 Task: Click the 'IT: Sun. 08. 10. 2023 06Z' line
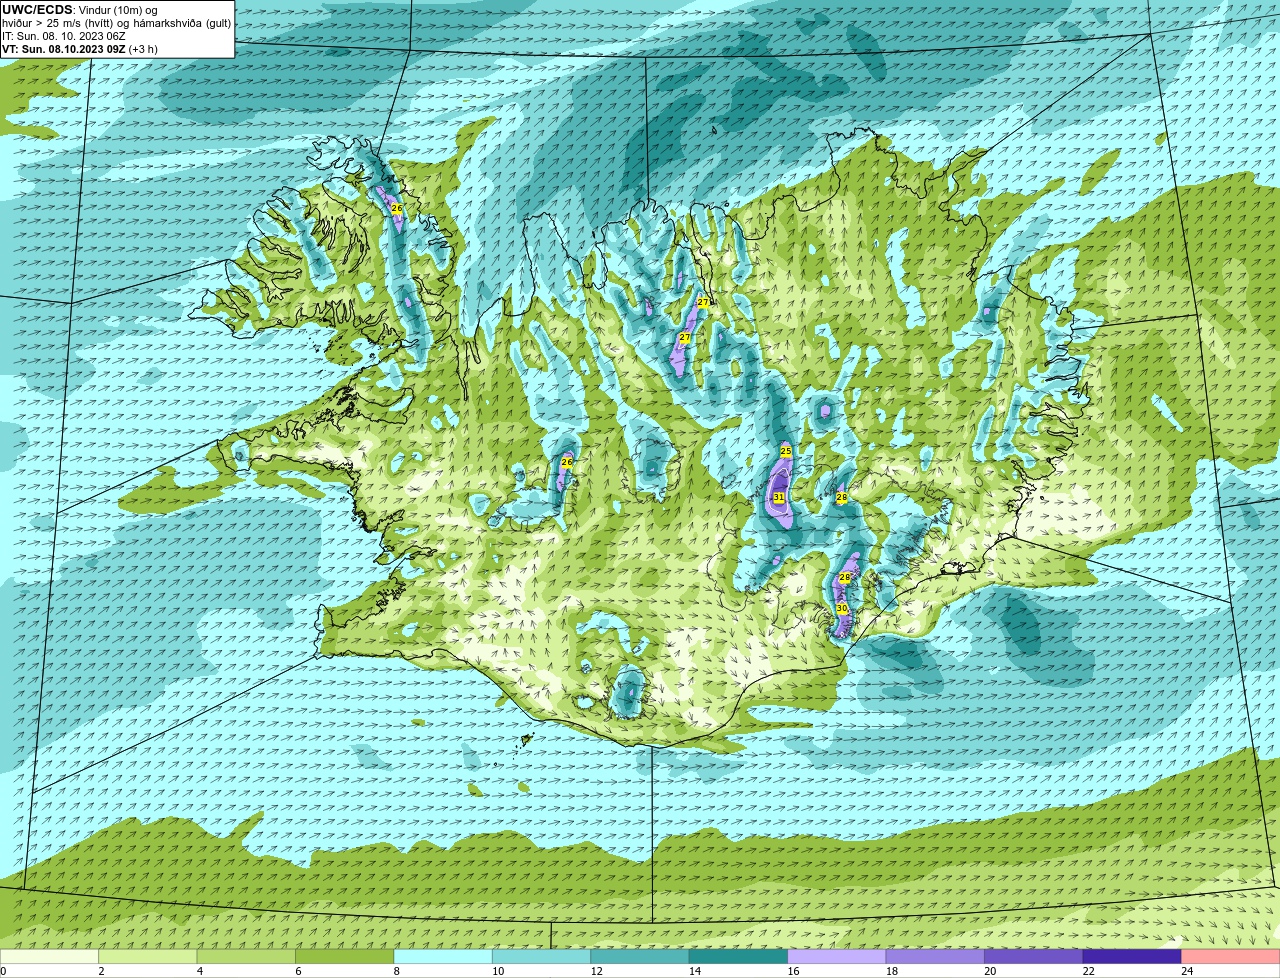click(64, 36)
